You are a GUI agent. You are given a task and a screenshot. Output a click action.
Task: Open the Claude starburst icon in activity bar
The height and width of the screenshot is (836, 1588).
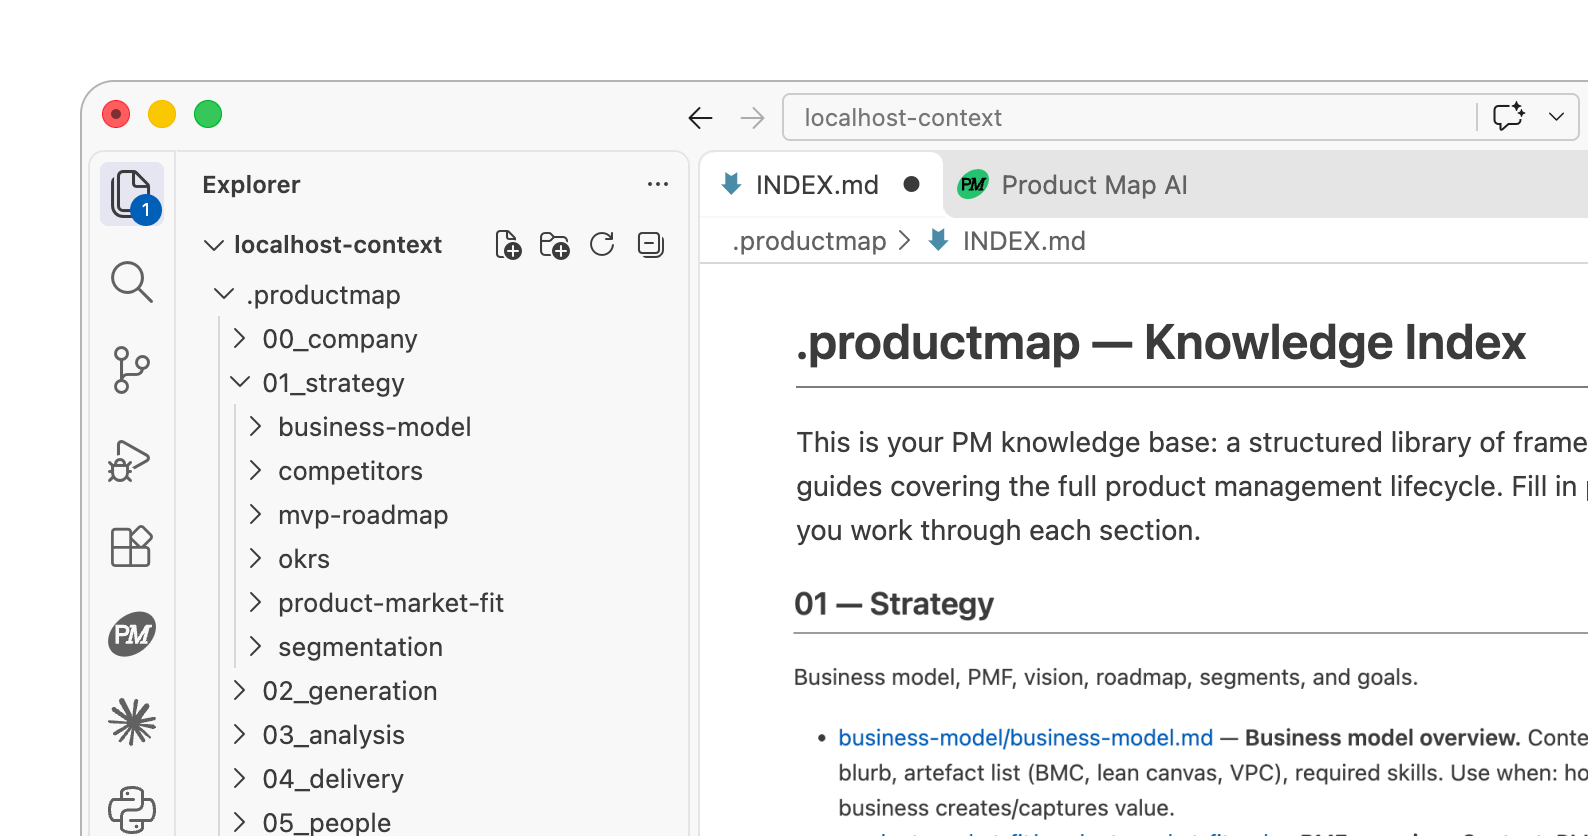132,722
